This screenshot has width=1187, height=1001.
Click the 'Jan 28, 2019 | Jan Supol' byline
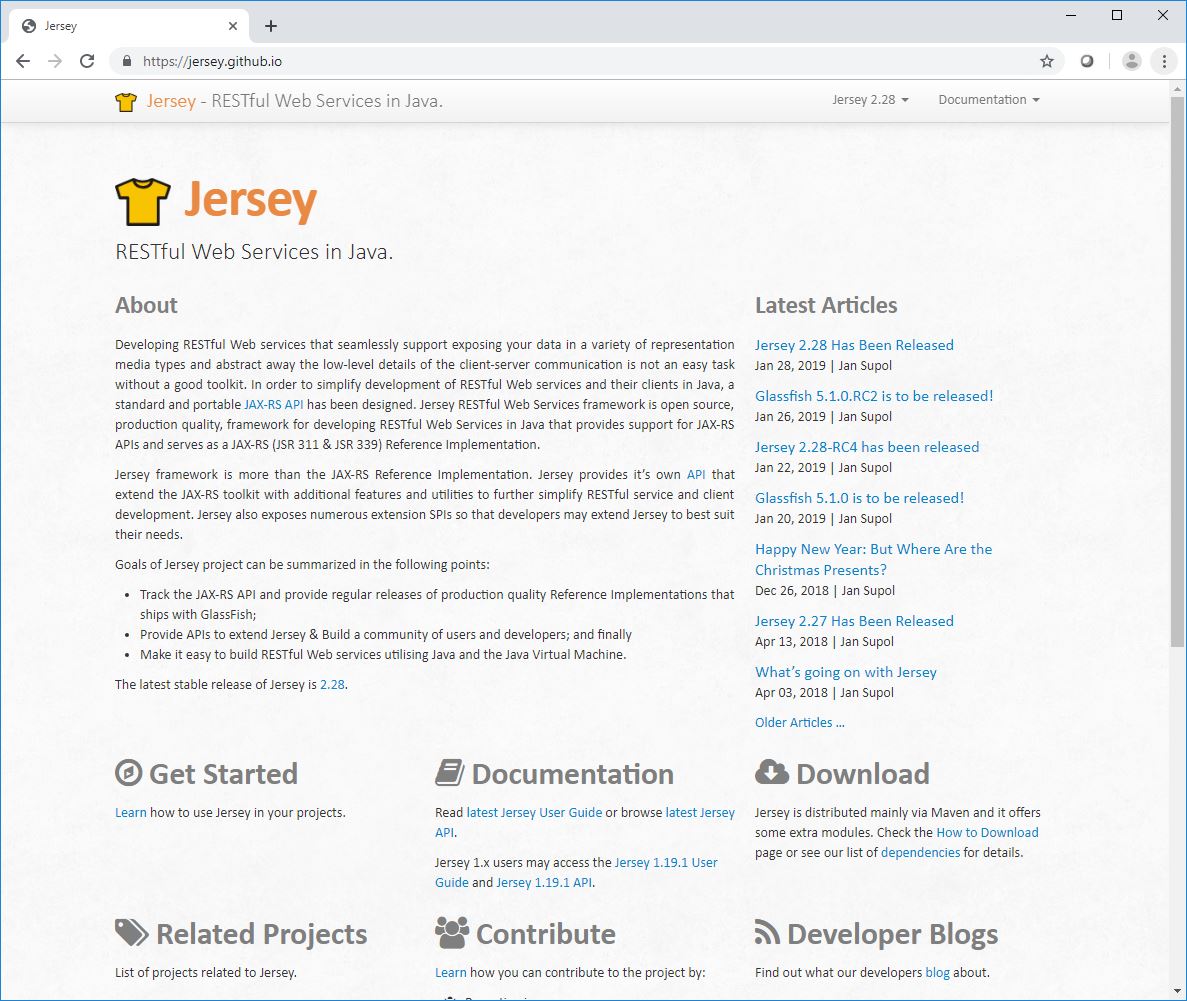[823, 366]
